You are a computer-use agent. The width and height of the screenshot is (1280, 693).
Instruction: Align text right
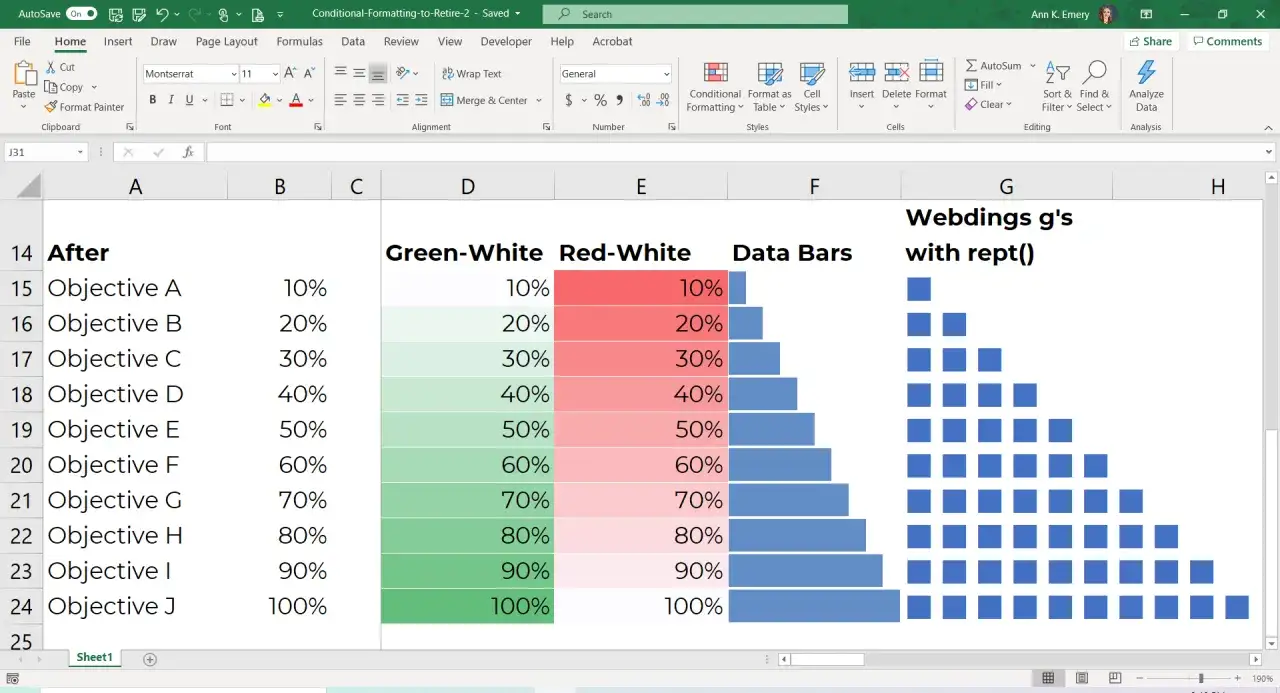[378, 100]
